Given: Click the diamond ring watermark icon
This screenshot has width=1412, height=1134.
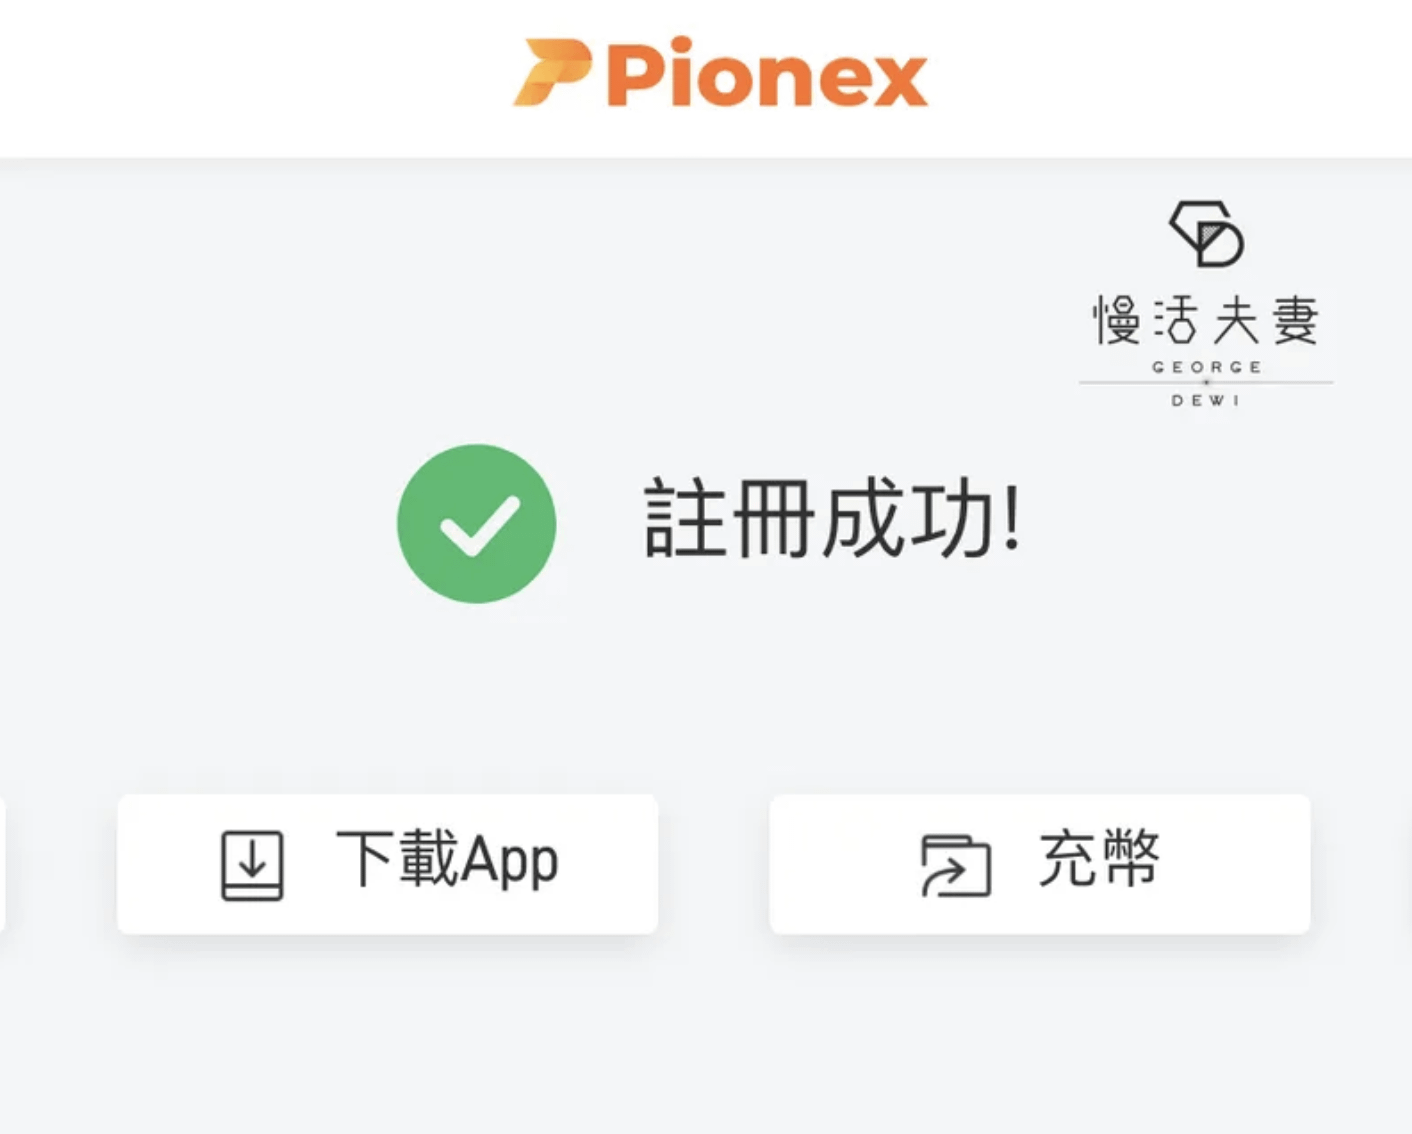Looking at the screenshot, I should click(x=1207, y=233).
